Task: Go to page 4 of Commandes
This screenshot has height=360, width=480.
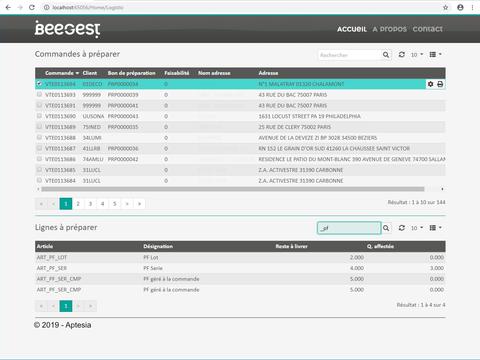Action: coord(103,204)
